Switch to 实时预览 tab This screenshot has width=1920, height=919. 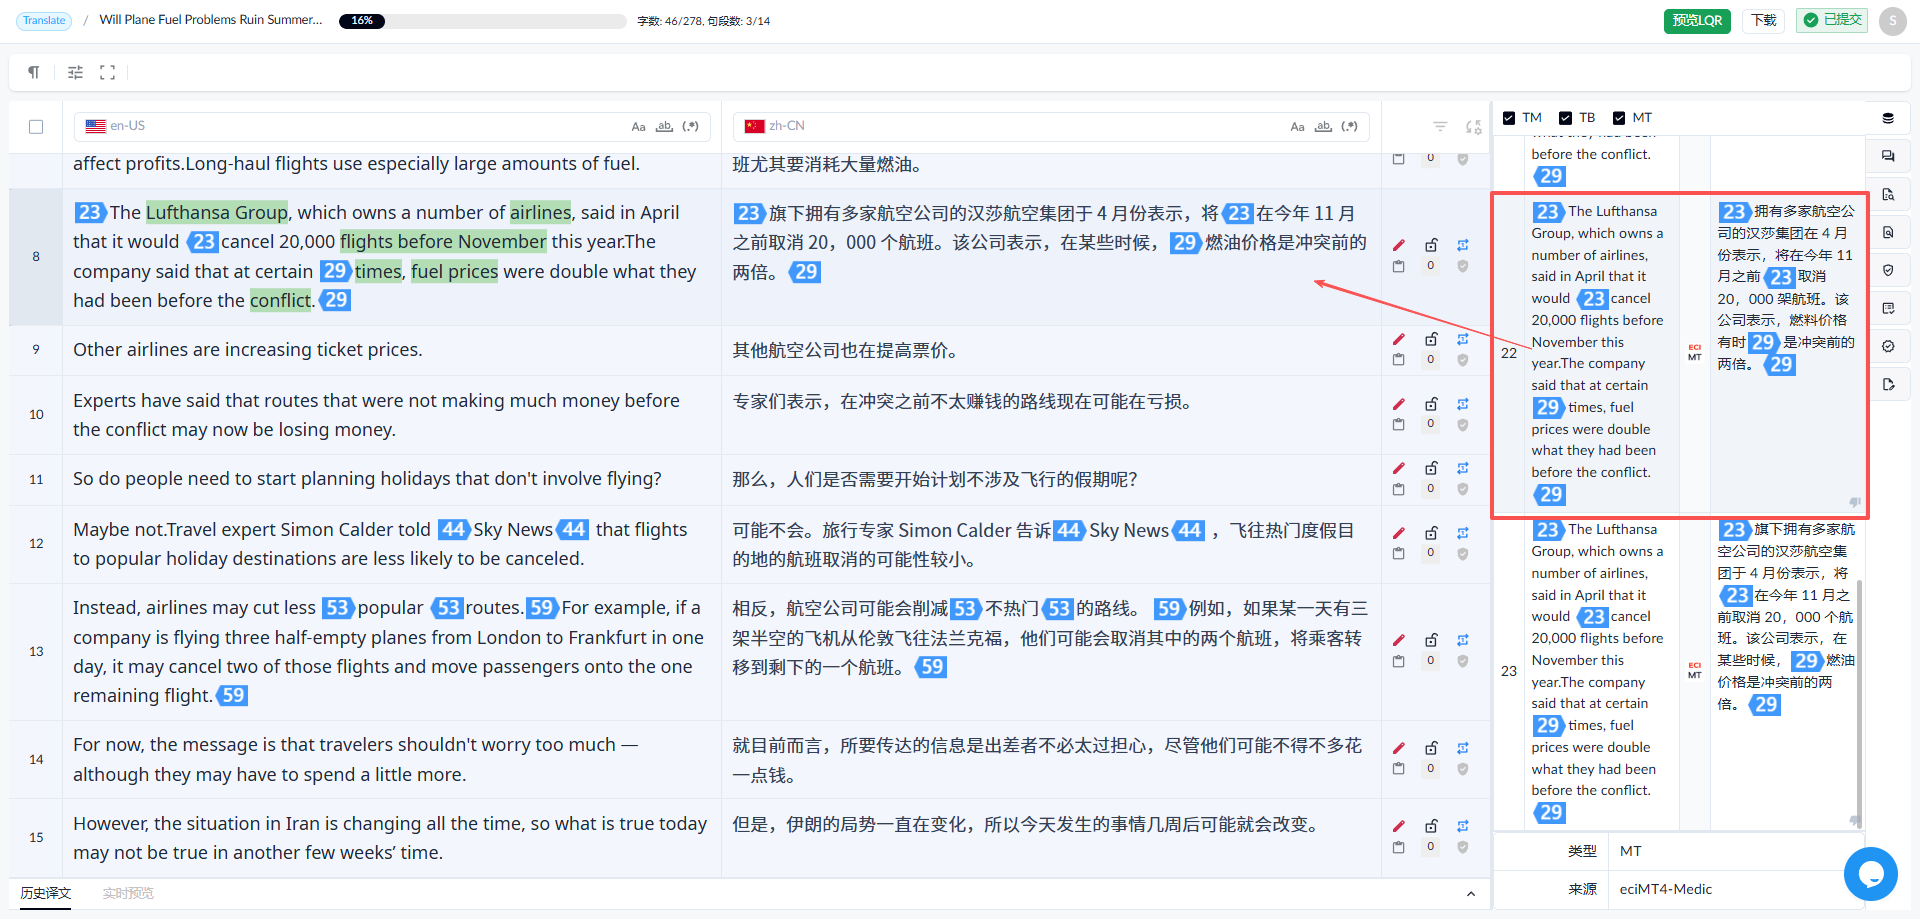pyautogui.click(x=128, y=893)
